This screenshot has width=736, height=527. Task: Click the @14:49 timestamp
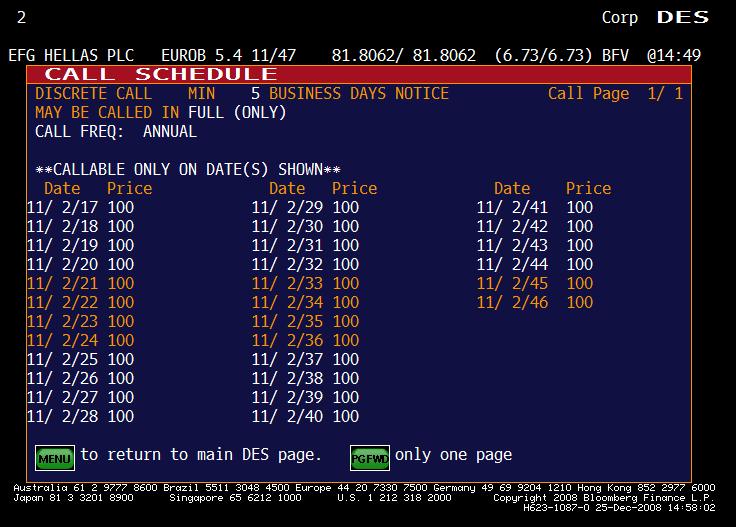pos(674,55)
